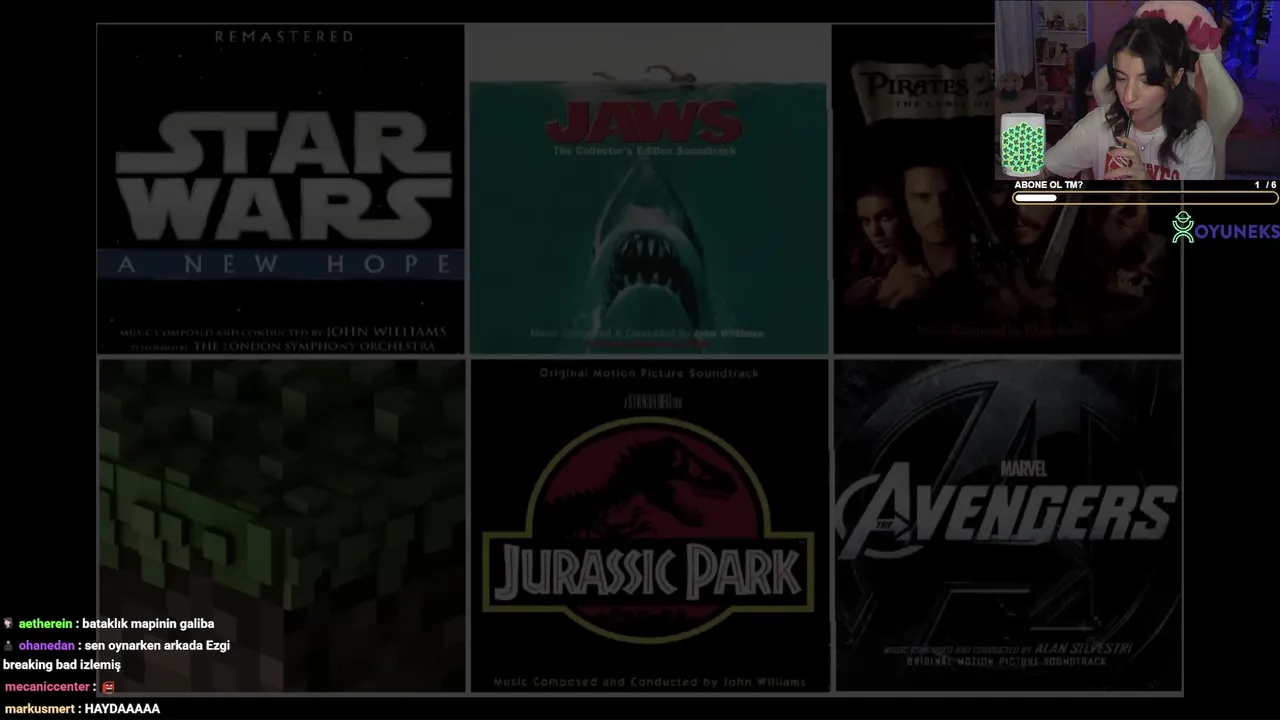
Task: Select the Minecraft grass block album cover
Action: coord(281,526)
